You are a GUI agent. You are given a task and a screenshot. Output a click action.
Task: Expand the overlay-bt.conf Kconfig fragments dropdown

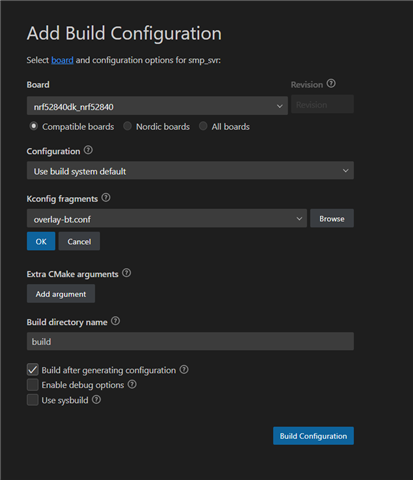167,219
